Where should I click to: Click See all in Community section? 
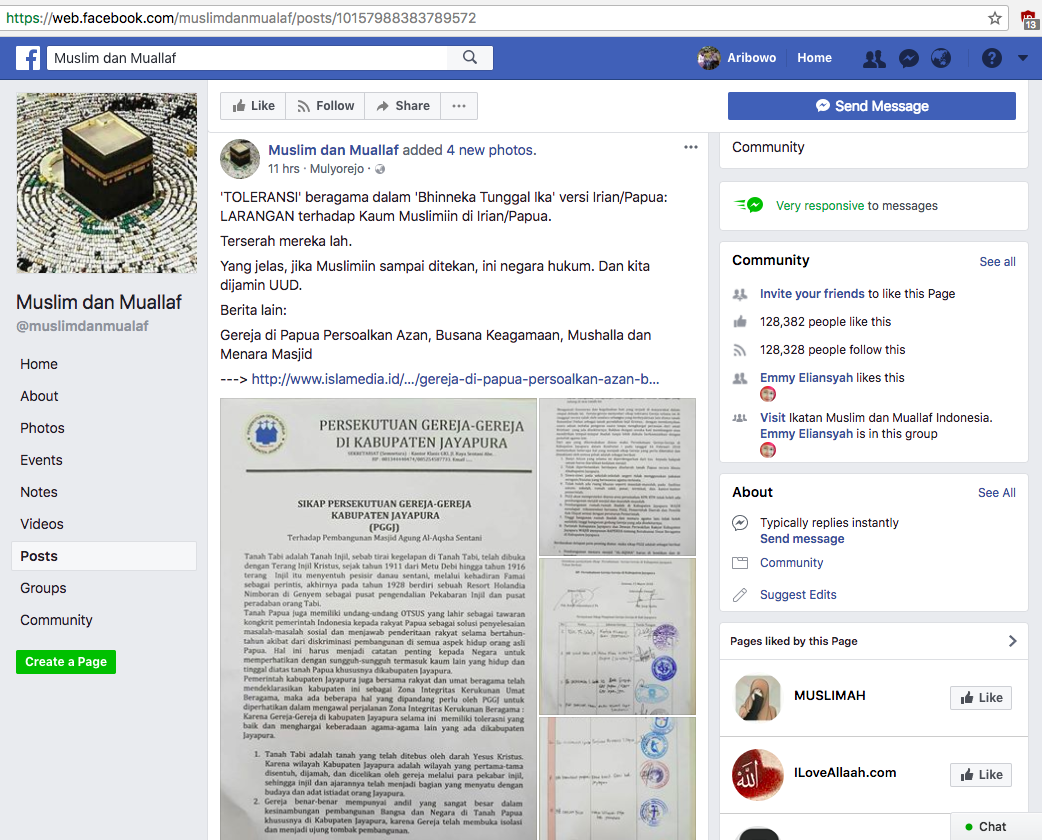(x=997, y=262)
